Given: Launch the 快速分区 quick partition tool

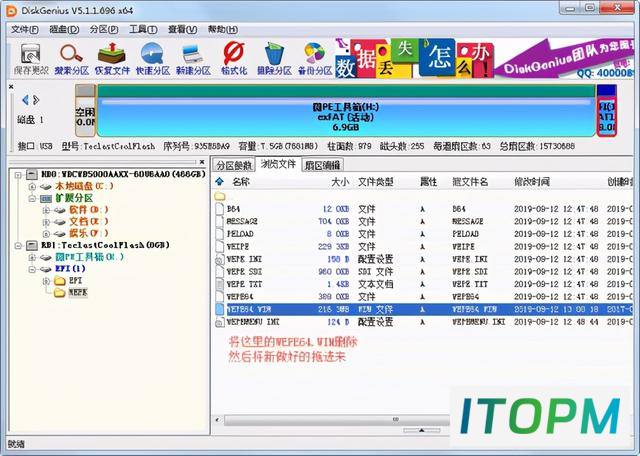Looking at the screenshot, I should (x=152, y=59).
